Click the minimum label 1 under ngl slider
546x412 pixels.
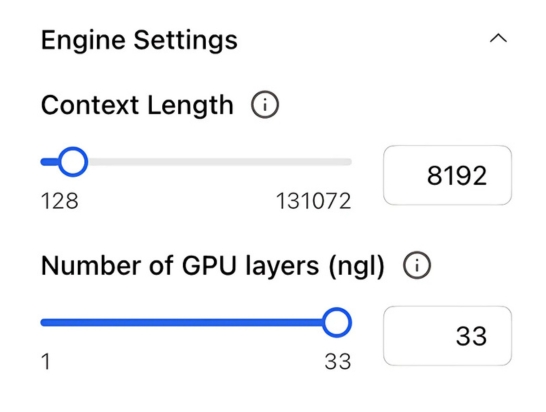(46, 362)
